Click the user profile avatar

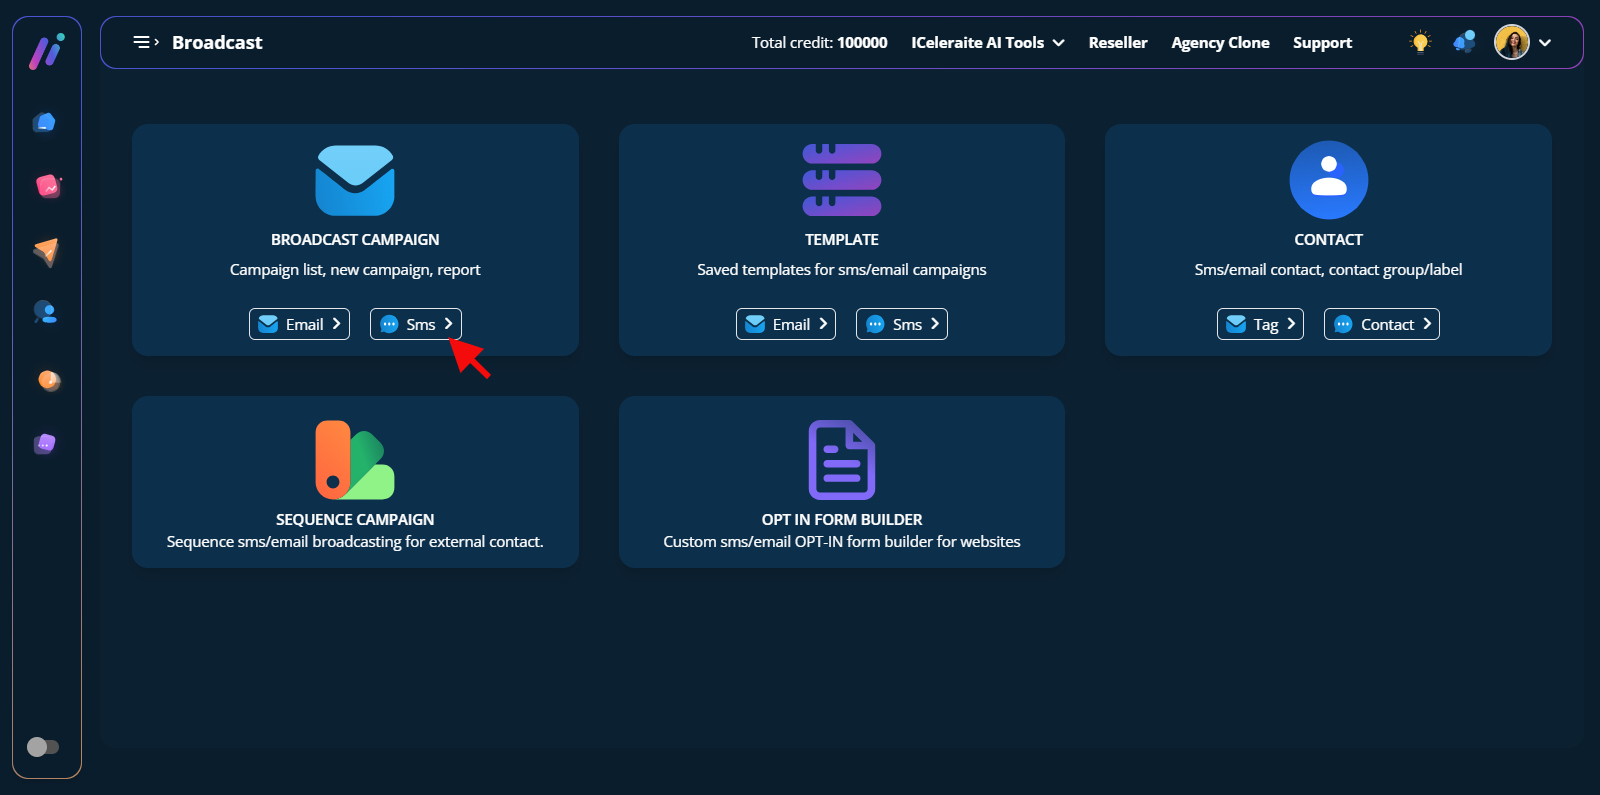coord(1511,42)
